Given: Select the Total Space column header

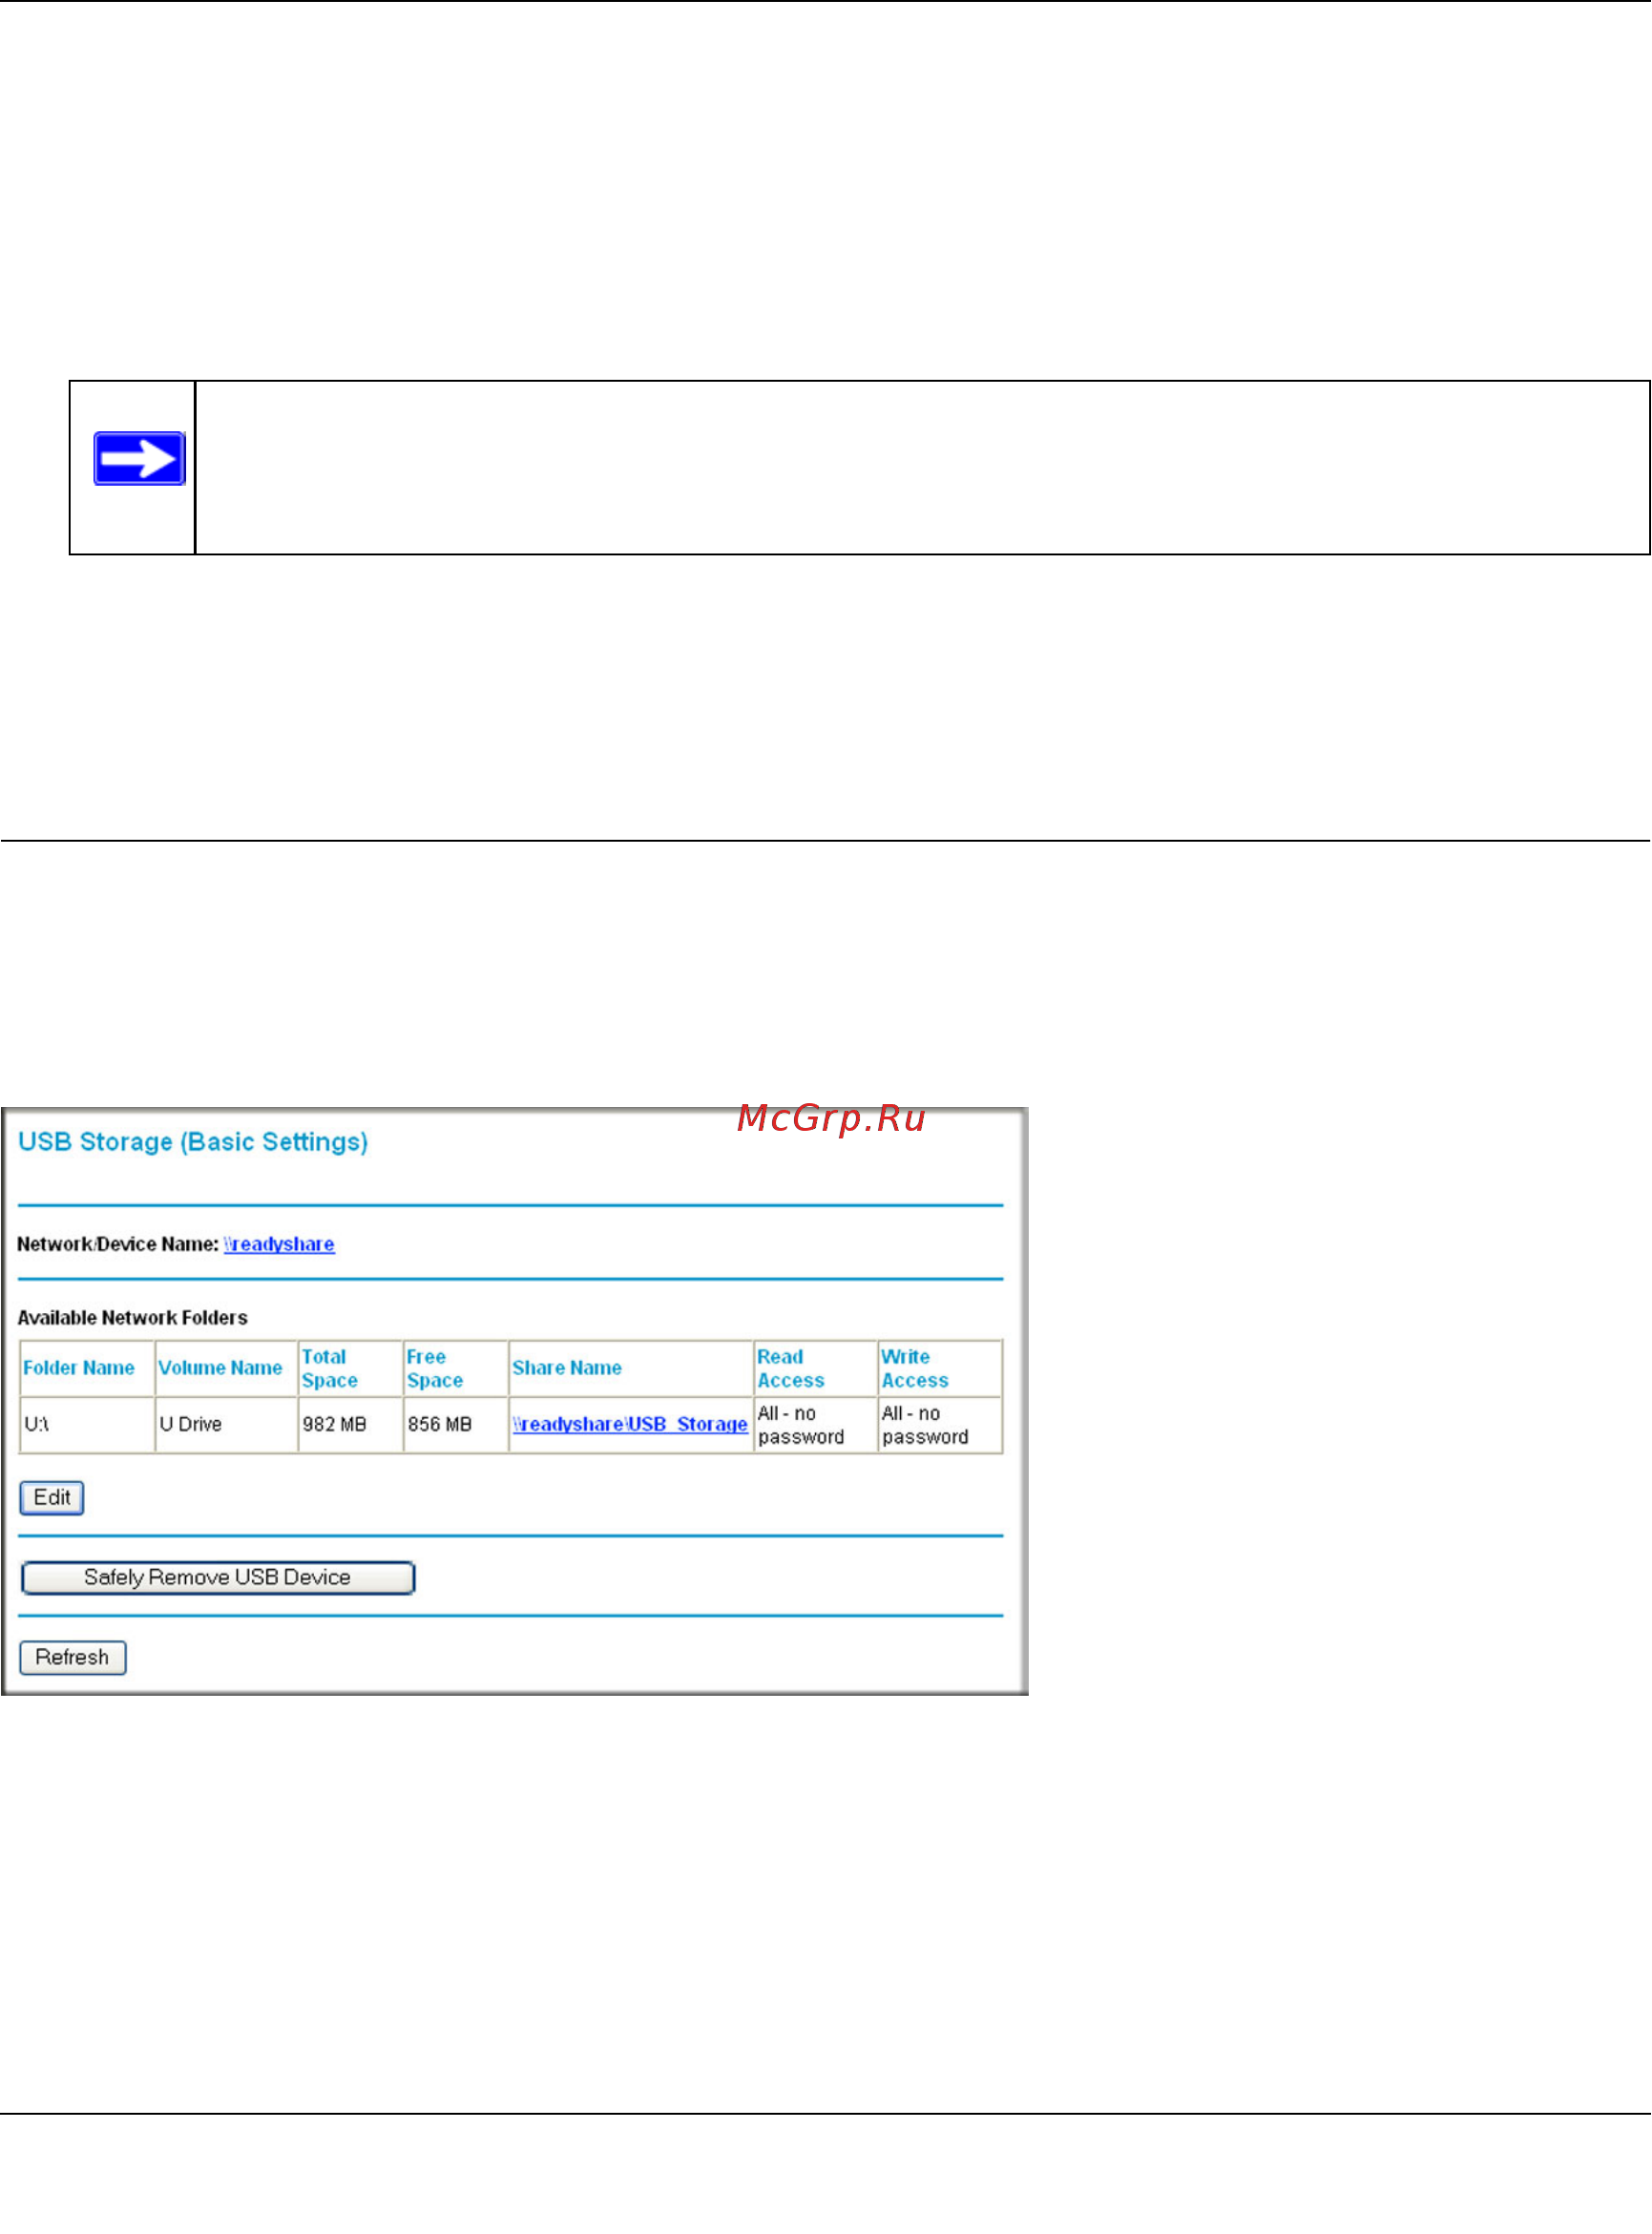Looking at the screenshot, I should [x=350, y=1368].
